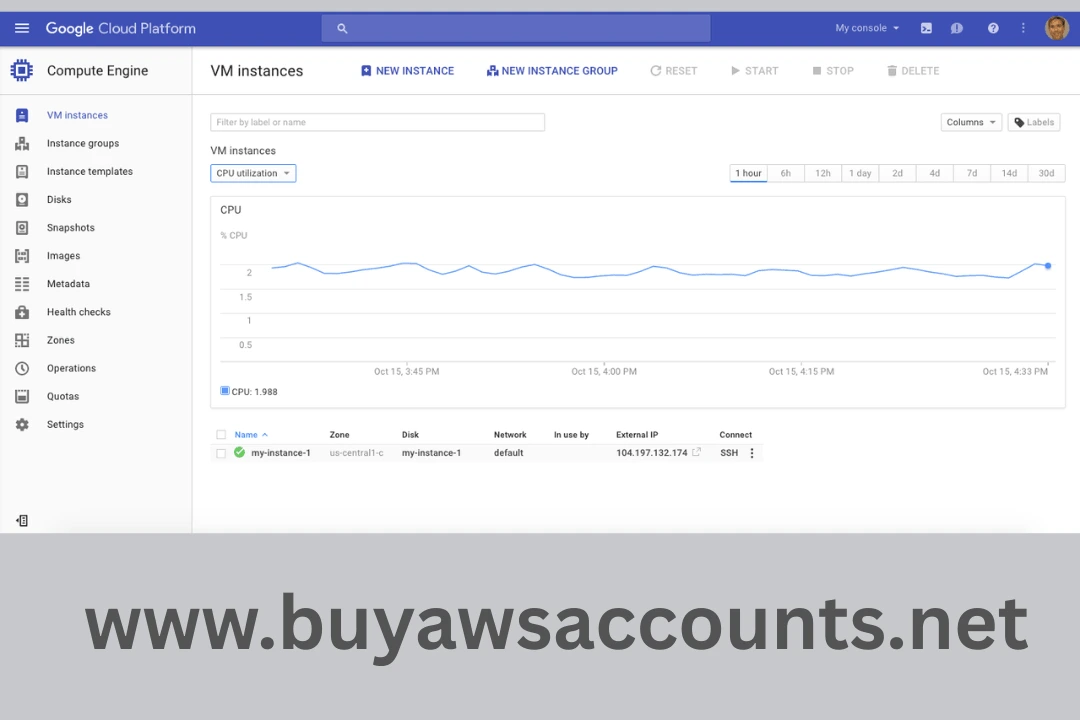
Task: Click the Compute Engine chip icon
Action: tap(22, 70)
